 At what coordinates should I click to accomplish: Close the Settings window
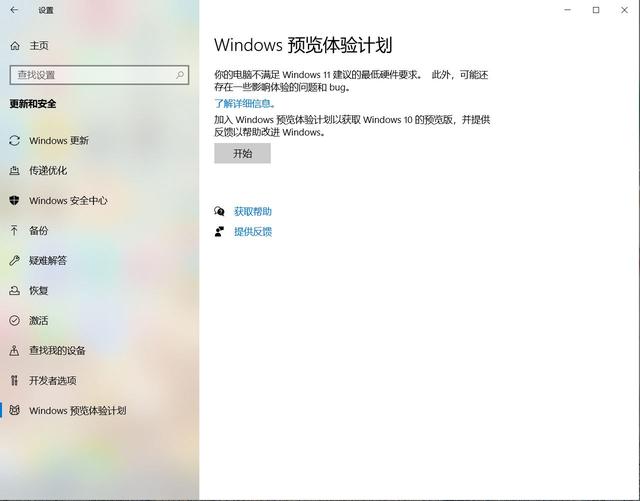coord(624,10)
